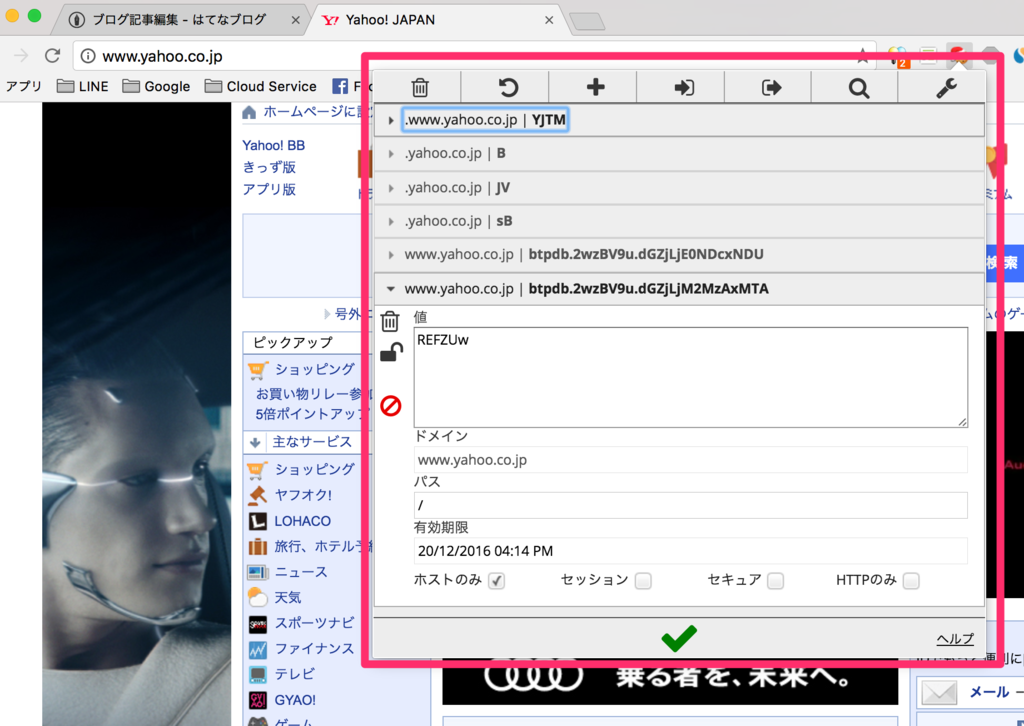Click the Facebook bookmark icon
1024x726 pixels.
(340, 86)
